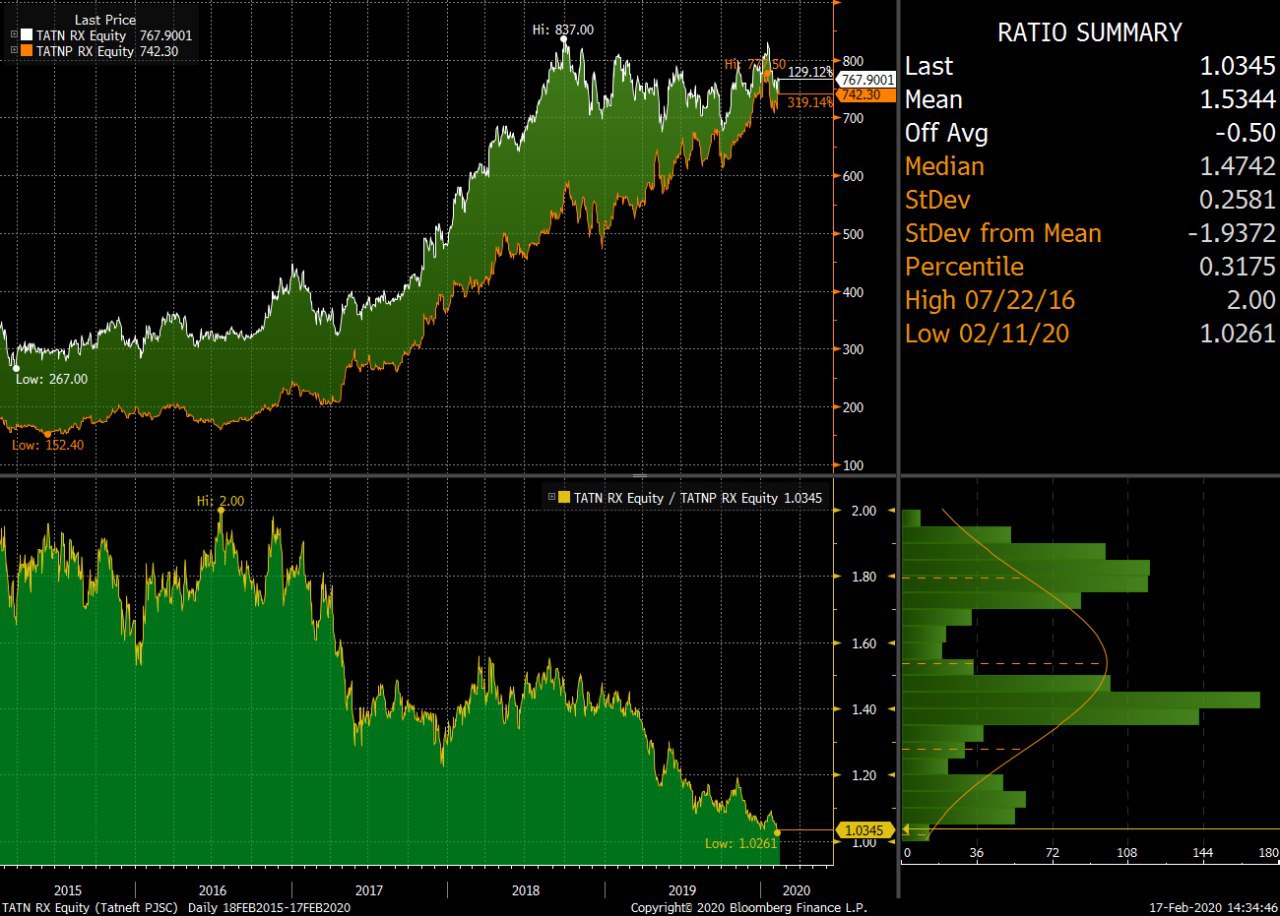Click the 2019 label on time axis

click(682, 890)
